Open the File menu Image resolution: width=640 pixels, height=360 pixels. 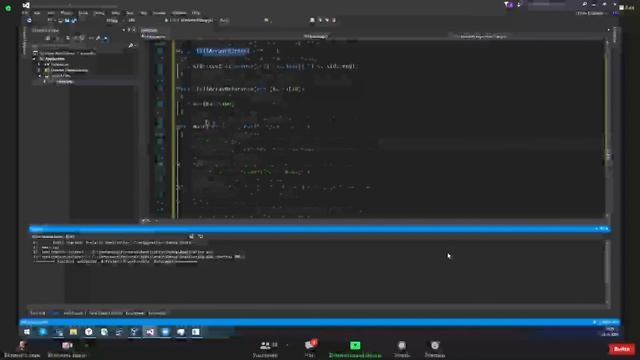26,13
